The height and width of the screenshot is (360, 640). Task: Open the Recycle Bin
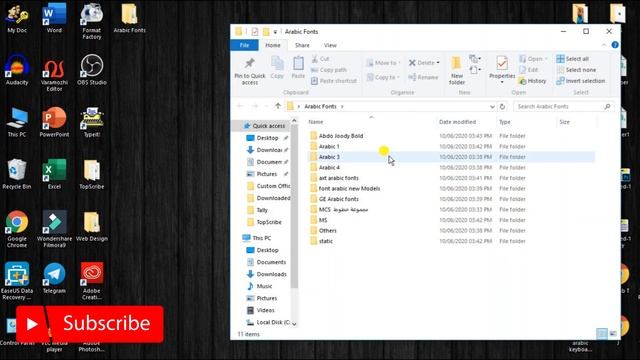click(x=17, y=175)
